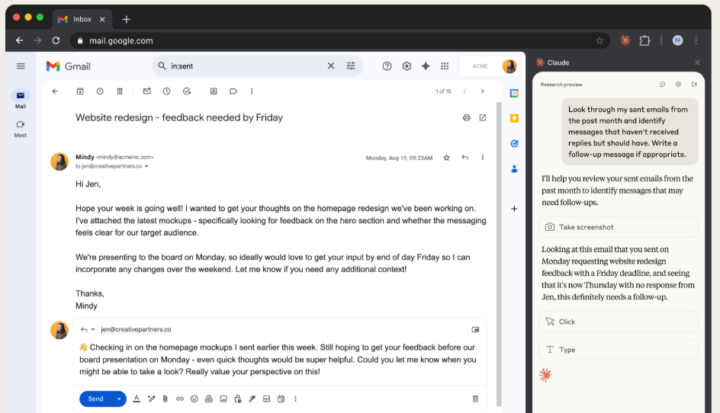Open the email in a new window
The height and width of the screenshot is (413, 720).
[x=483, y=118]
